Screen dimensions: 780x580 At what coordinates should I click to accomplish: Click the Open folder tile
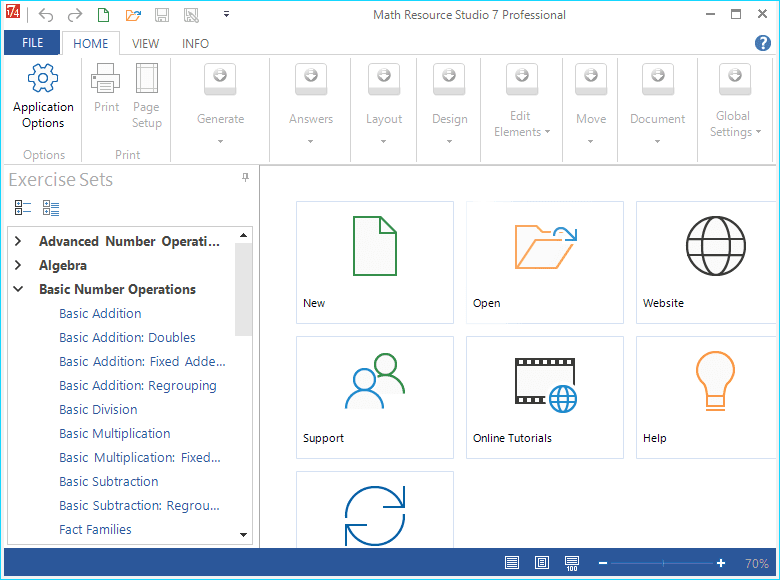click(x=544, y=262)
